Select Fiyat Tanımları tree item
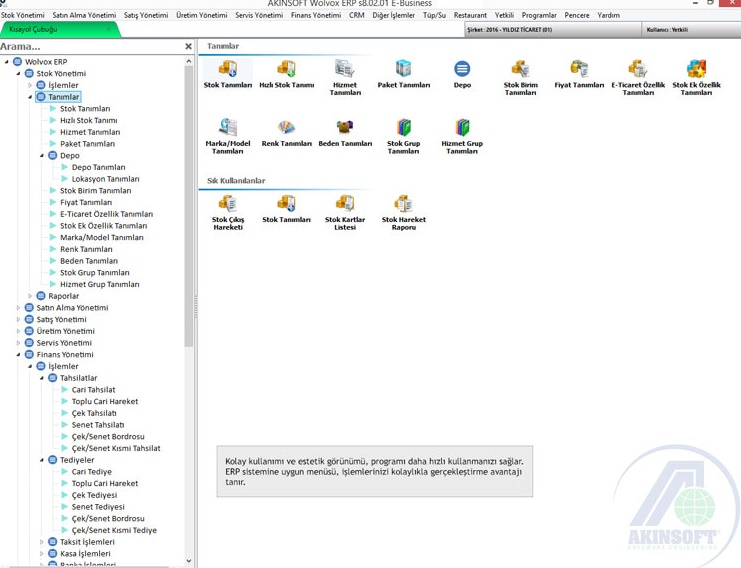 click(86, 202)
